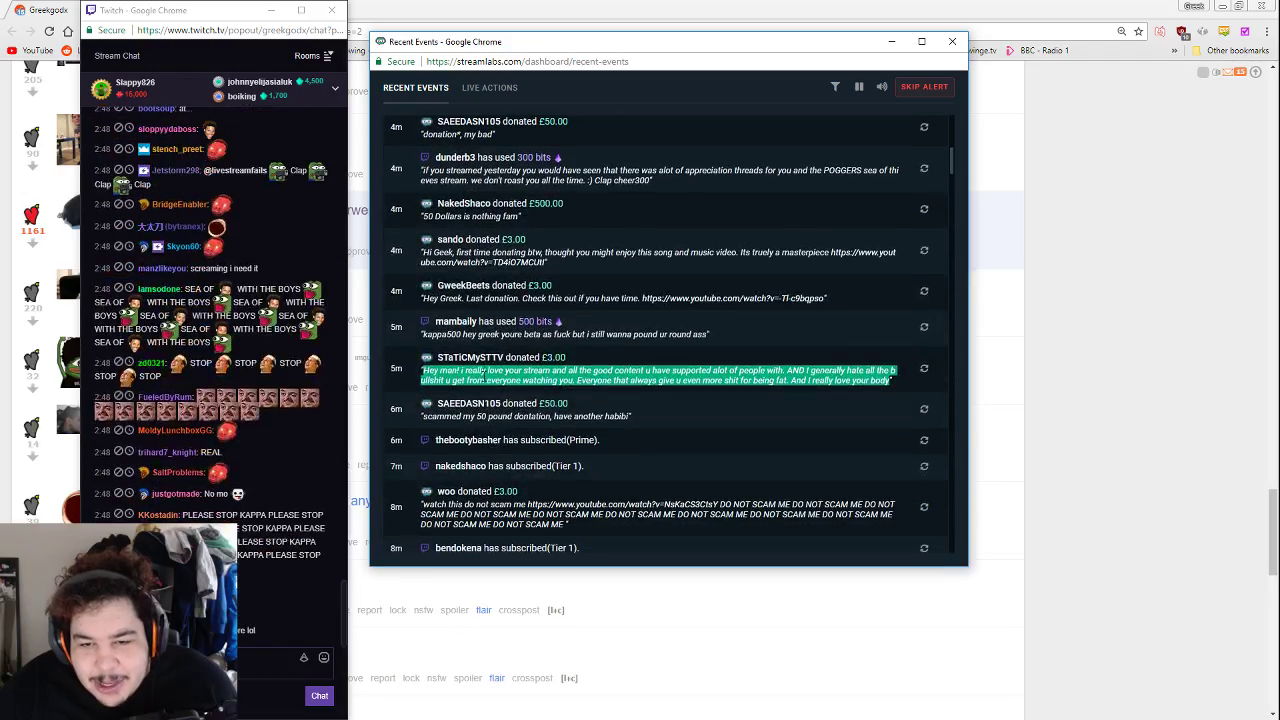
Task: Select the Greekgodx browser tab
Action: [42, 10]
